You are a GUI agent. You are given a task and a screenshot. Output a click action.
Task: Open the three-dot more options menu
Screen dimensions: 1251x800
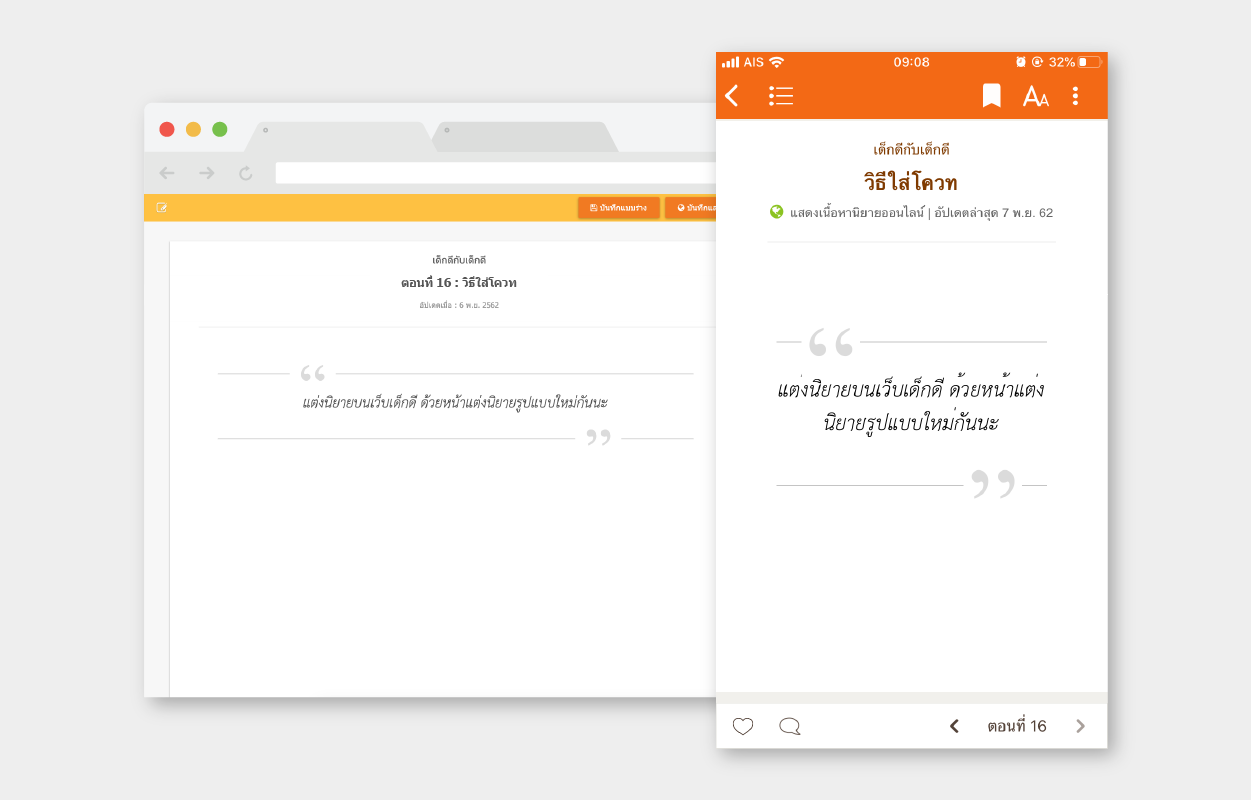(1075, 96)
